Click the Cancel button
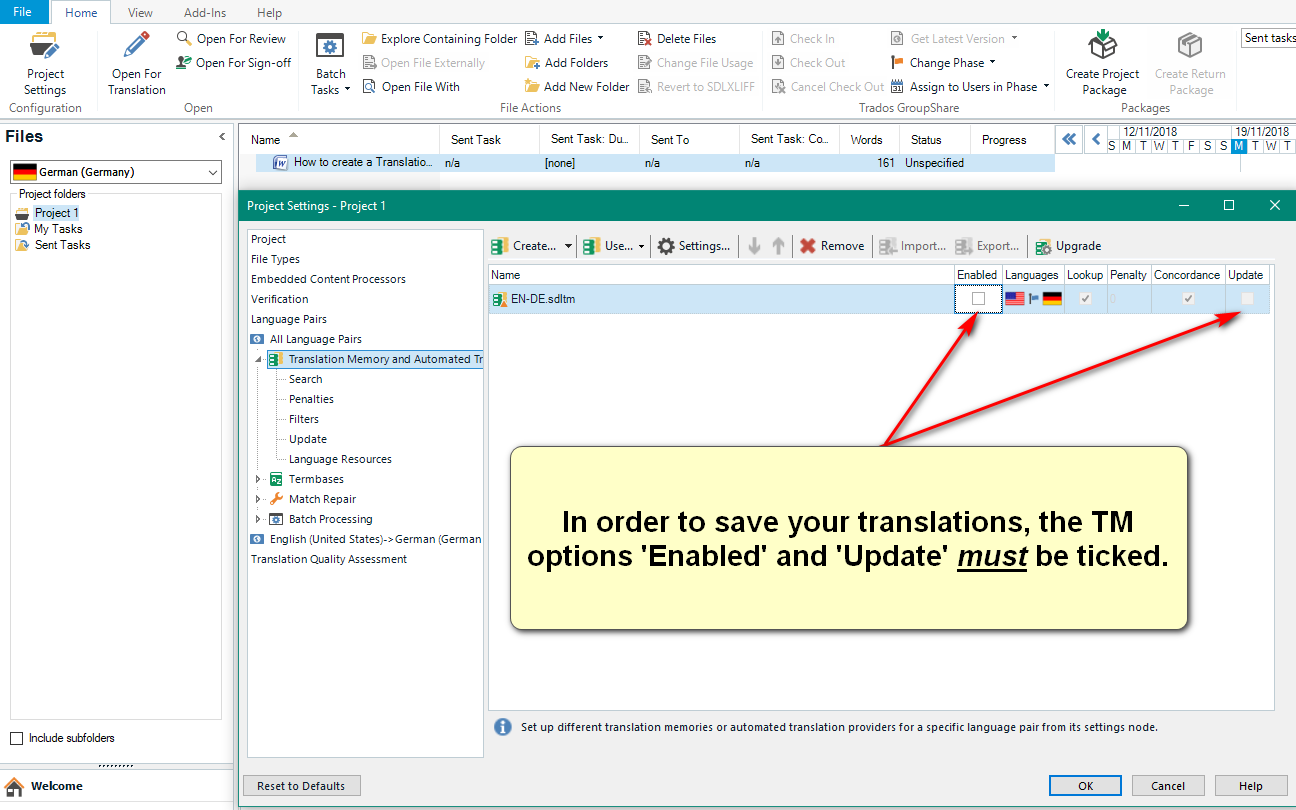Viewport: 1296px width, 810px height. pyautogui.click(x=1167, y=786)
